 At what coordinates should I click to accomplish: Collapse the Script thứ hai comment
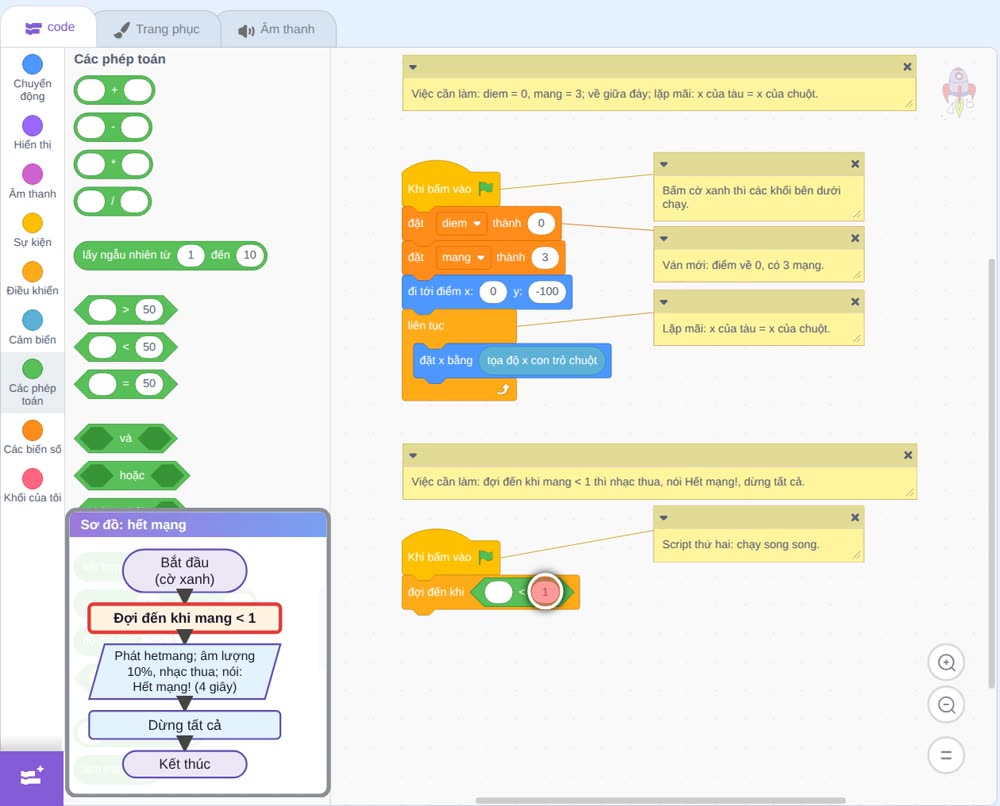663,518
